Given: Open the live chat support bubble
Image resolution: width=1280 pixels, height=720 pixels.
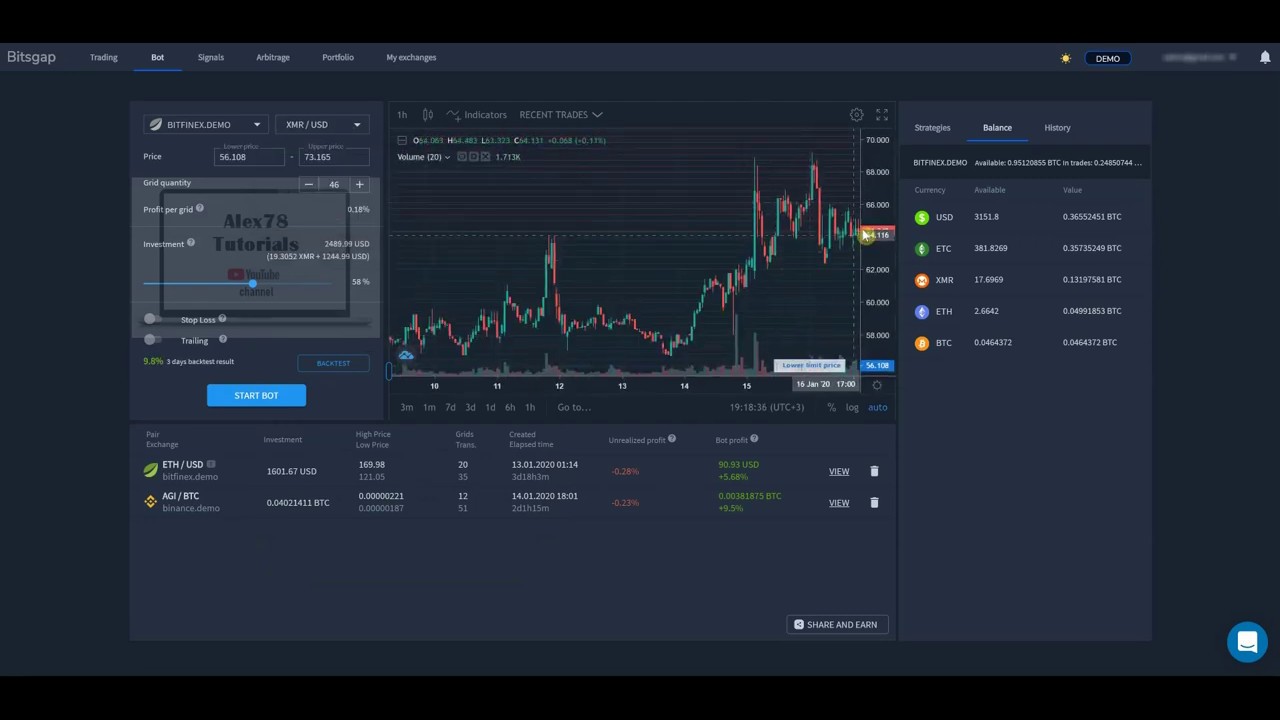Looking at the screenshot, I should (x=1247, y=642).
